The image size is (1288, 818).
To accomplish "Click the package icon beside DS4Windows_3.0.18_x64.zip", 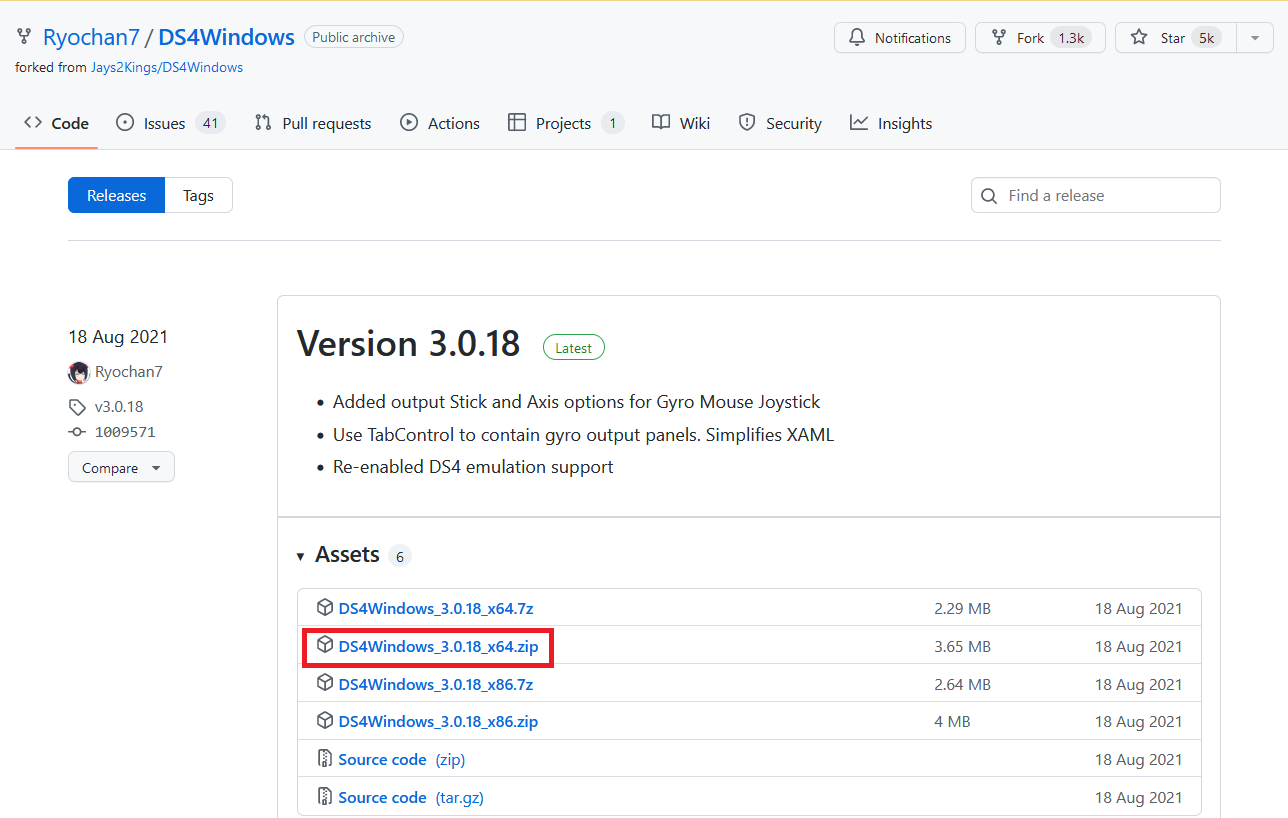I will coord(325,646).
